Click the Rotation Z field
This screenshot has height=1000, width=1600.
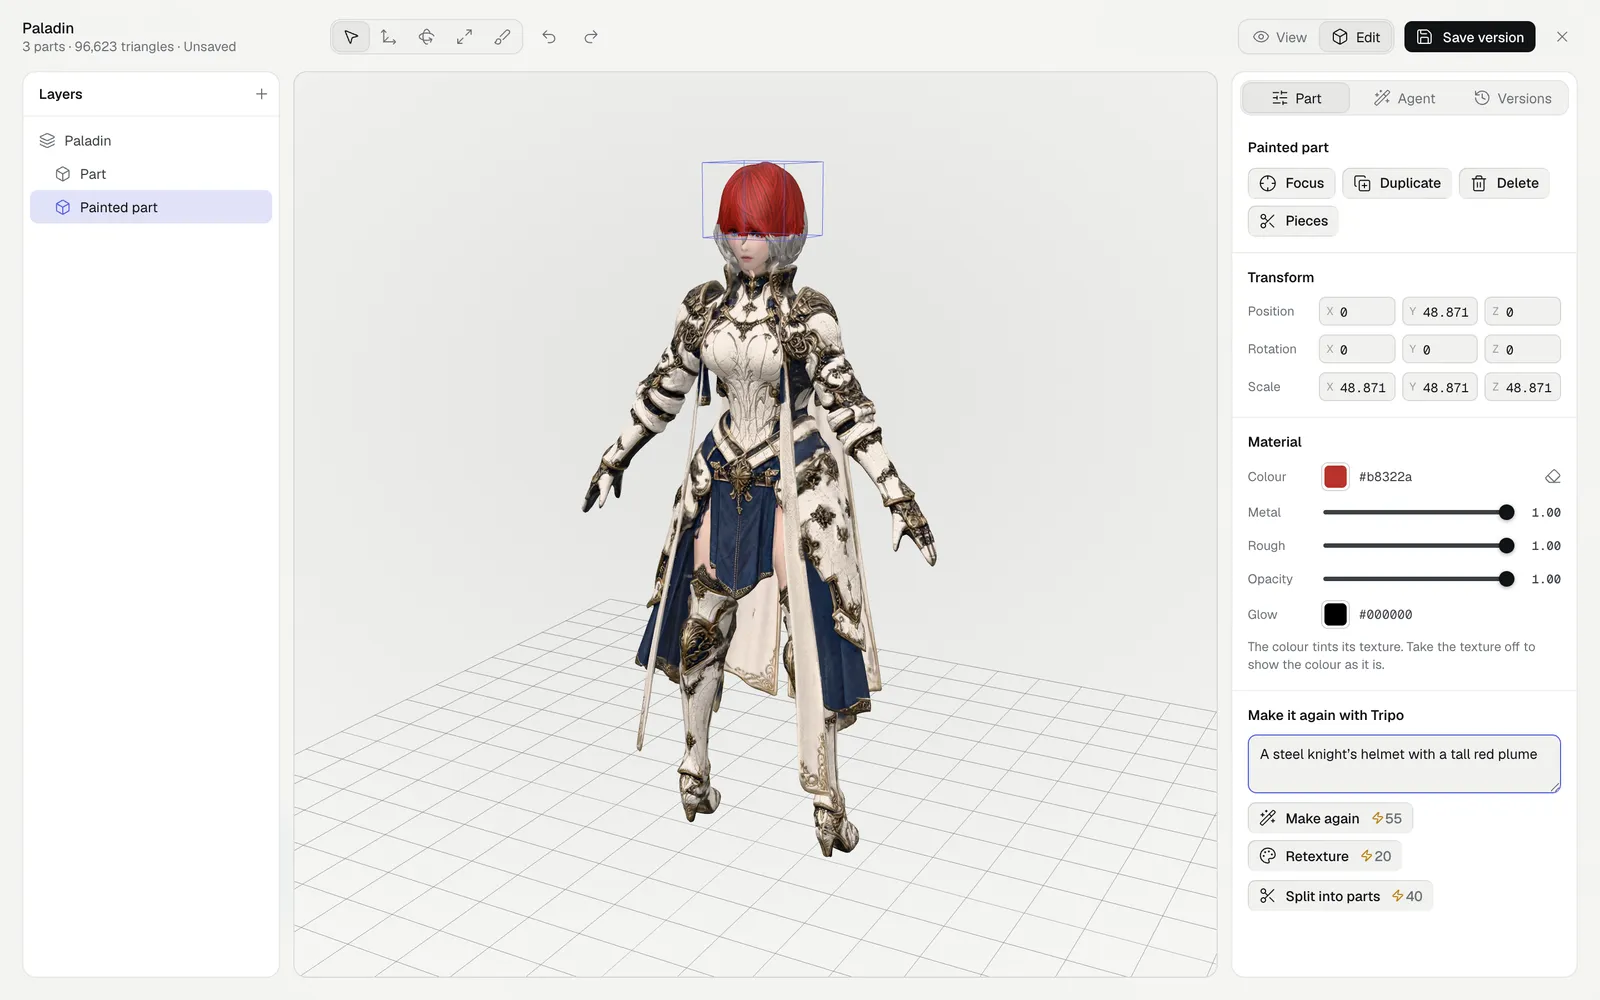pos(1523,349)
